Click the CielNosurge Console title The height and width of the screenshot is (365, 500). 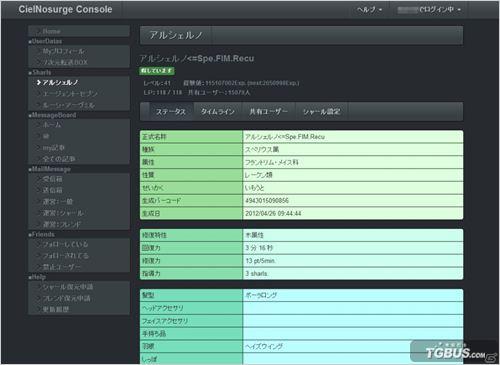click(65, 9)
